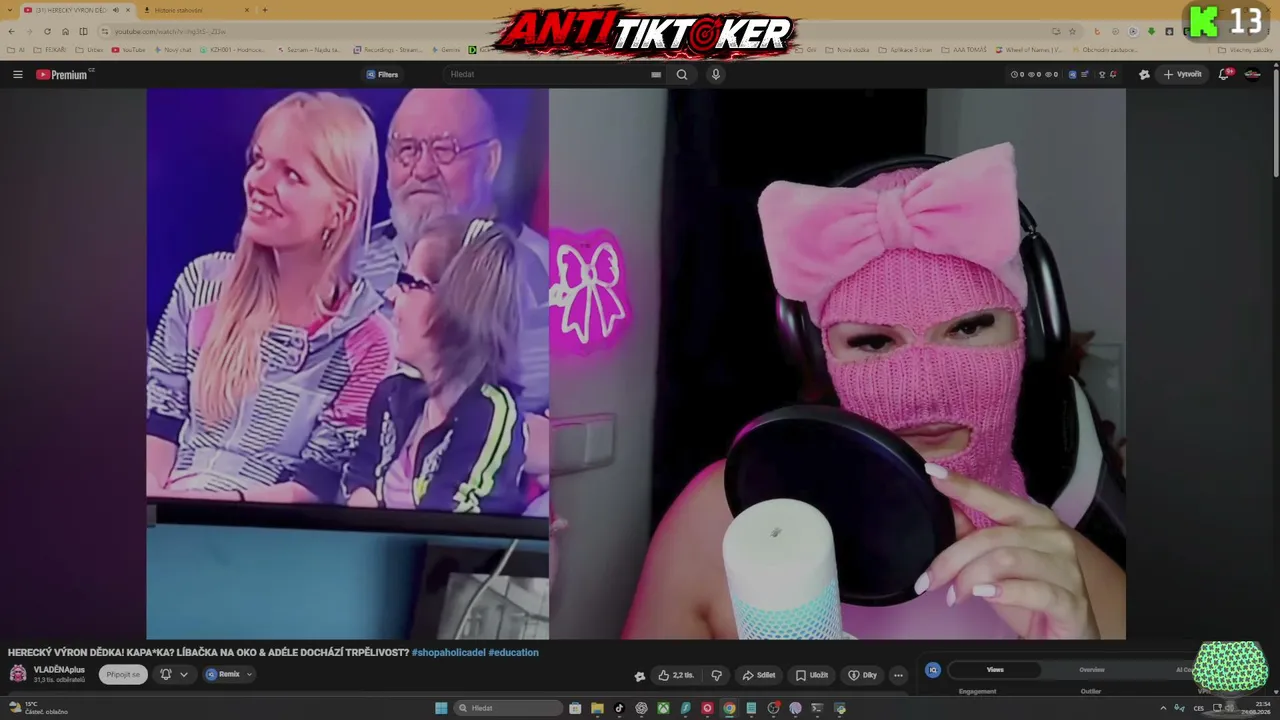The image size is (1280, 720).
Task: Open the YouTube bookmark
Action: pos(128,49)
